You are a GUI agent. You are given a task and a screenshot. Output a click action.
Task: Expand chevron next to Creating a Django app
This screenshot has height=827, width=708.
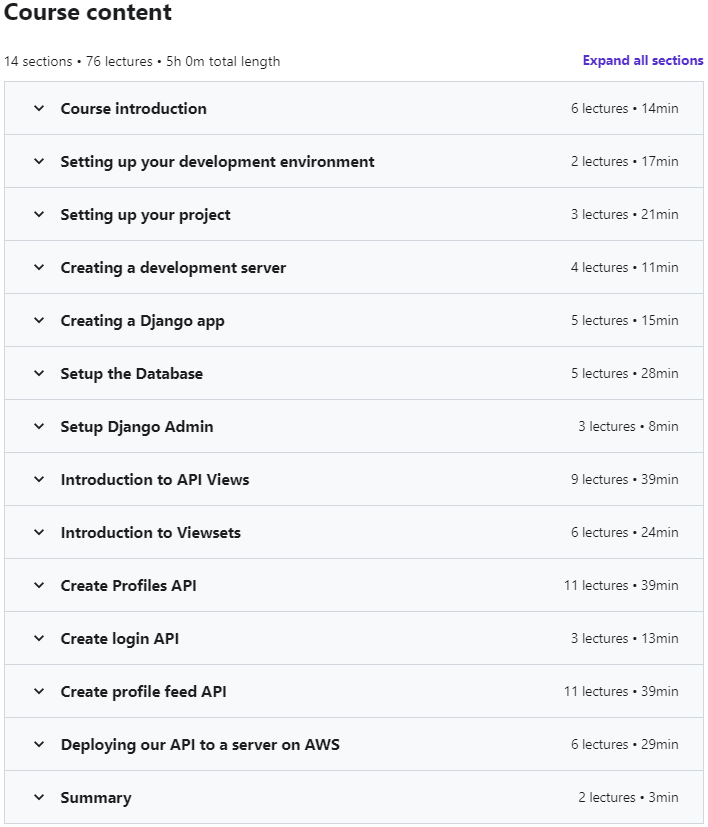tap(39, 321)
